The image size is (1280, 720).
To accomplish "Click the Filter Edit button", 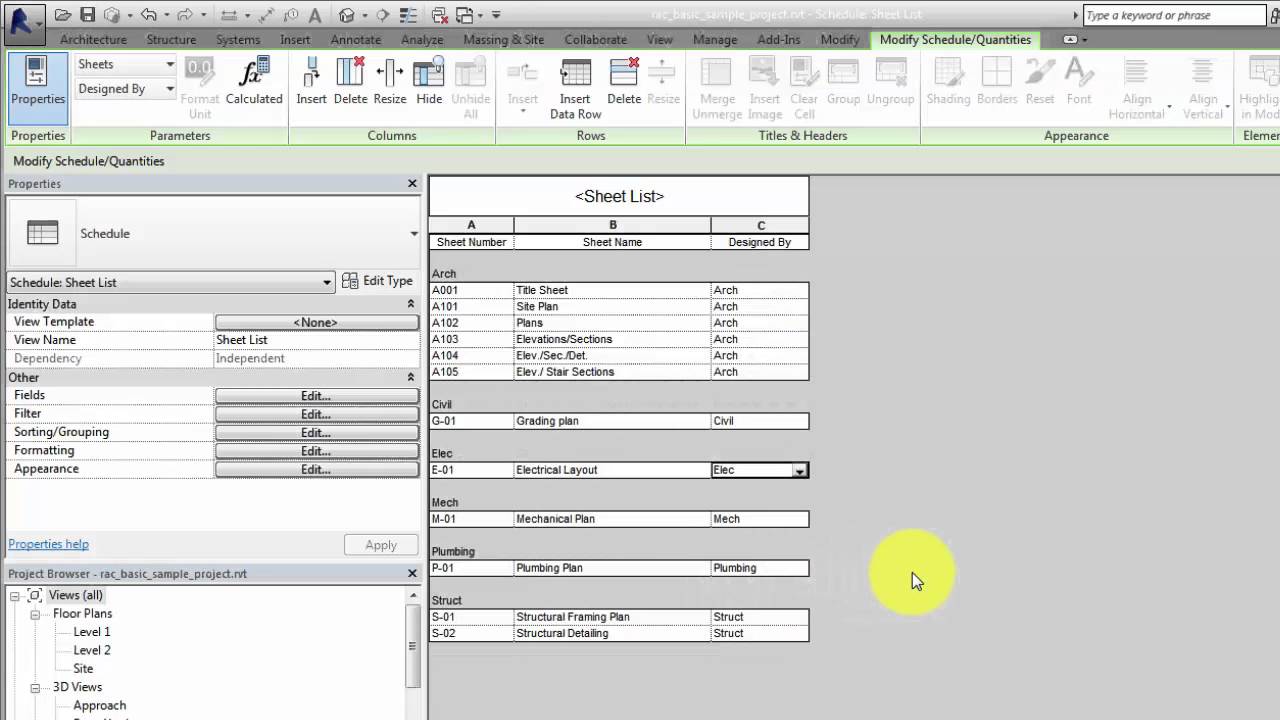I will [316, 414].
